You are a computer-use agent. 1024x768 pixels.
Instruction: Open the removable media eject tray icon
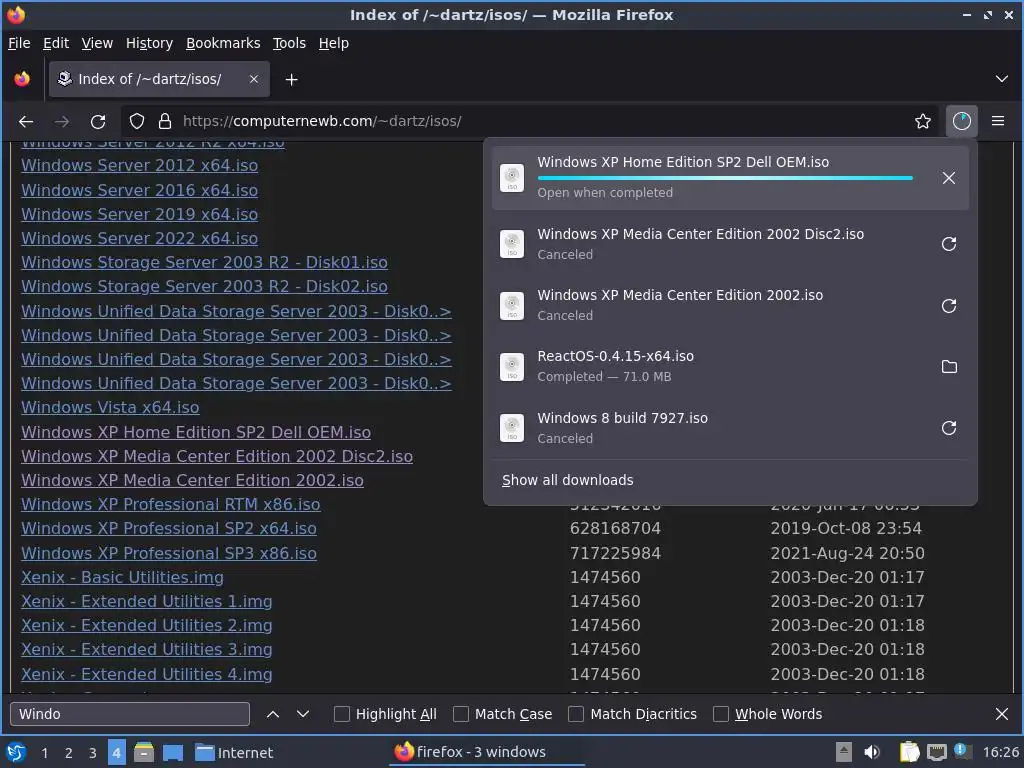point(844,752)
